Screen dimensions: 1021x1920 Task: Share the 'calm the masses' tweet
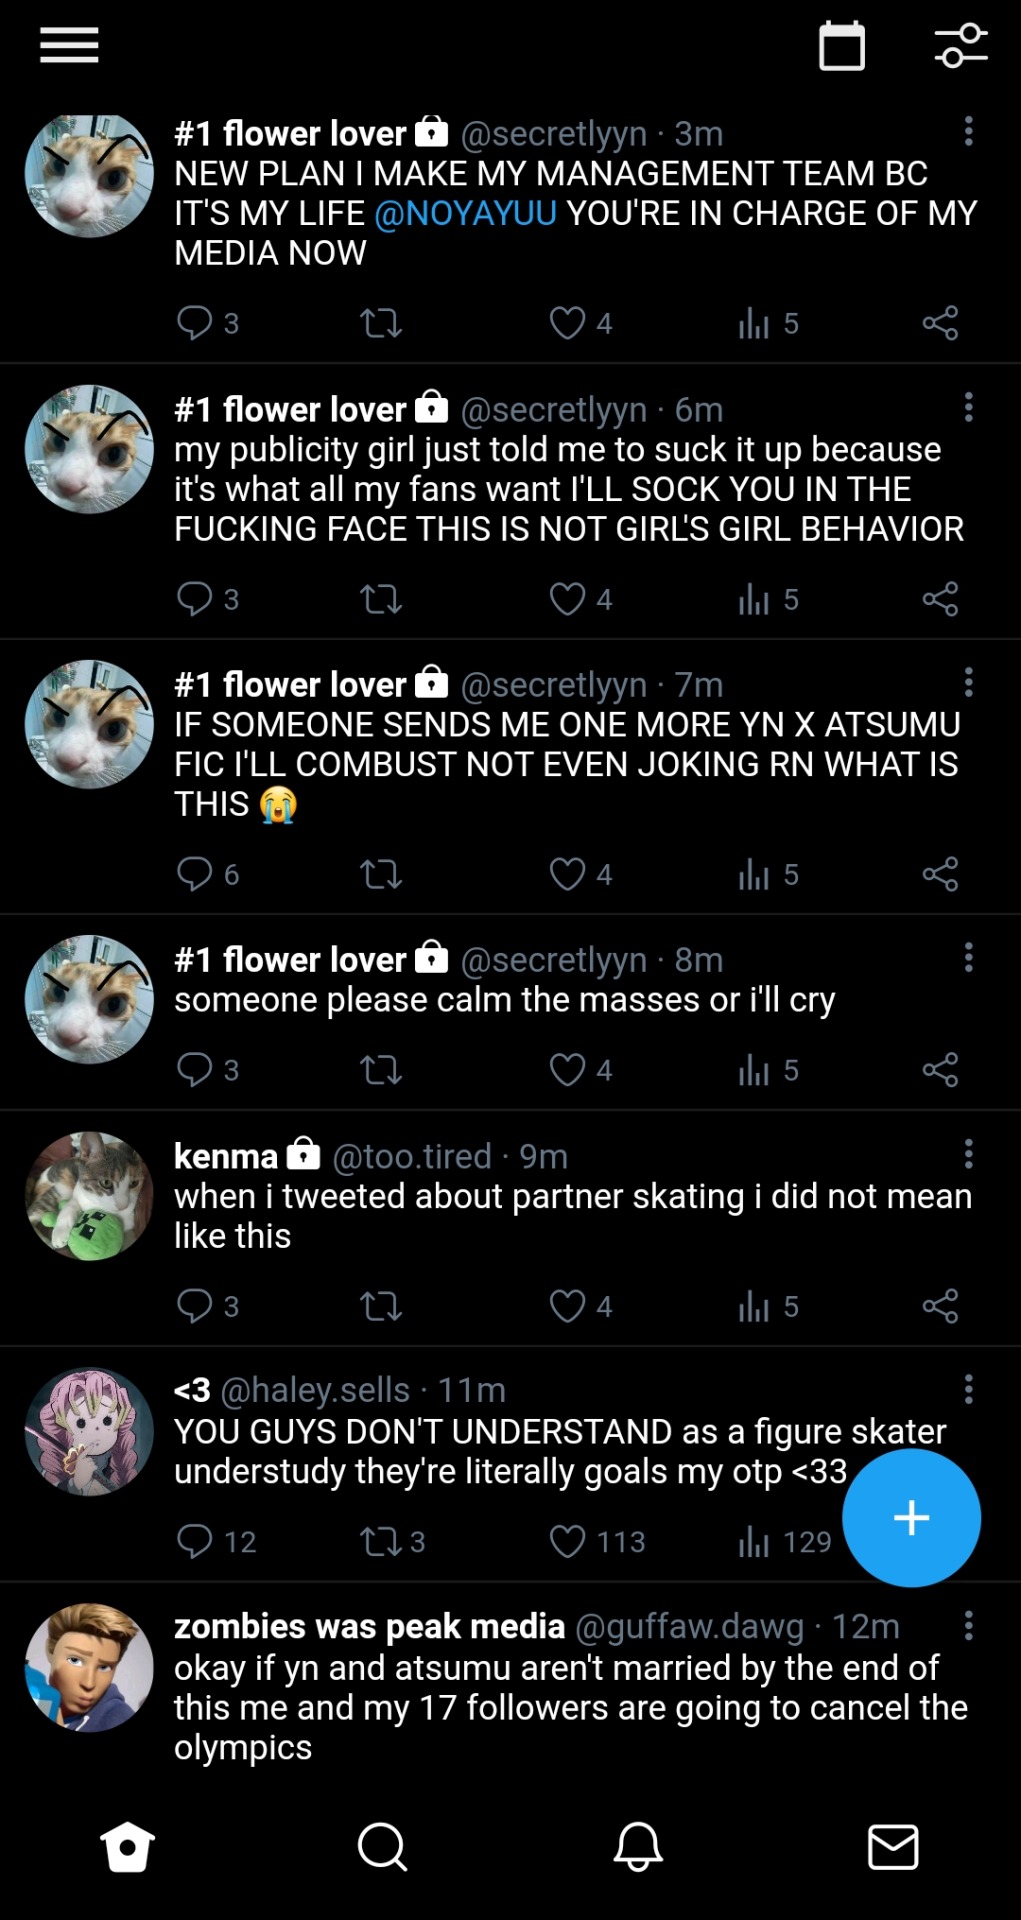pyautogui.click(x=940, y=1070)
